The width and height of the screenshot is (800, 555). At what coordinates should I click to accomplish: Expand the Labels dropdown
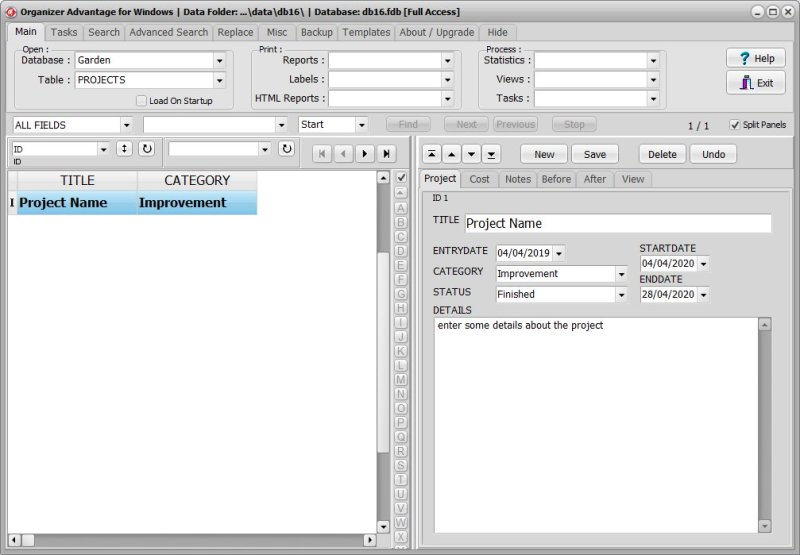tap(447, 80)
